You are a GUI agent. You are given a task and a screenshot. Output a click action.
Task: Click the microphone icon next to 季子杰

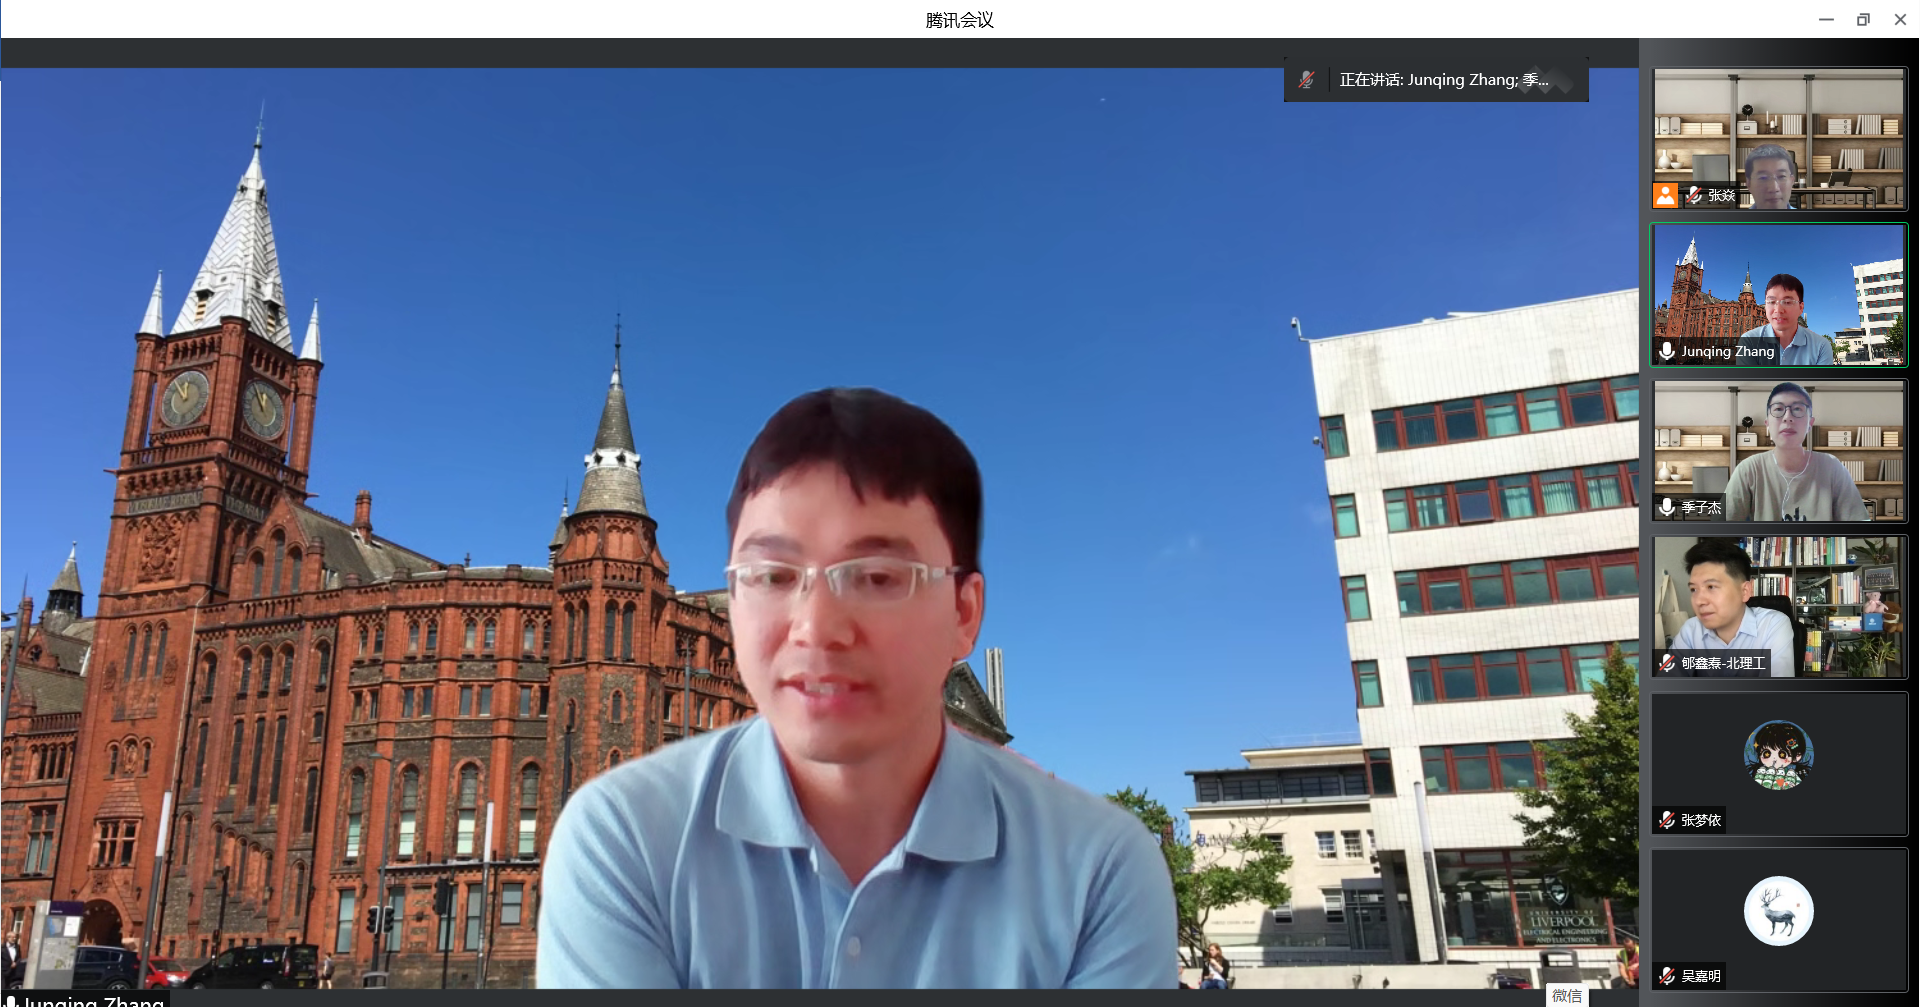1667,507
